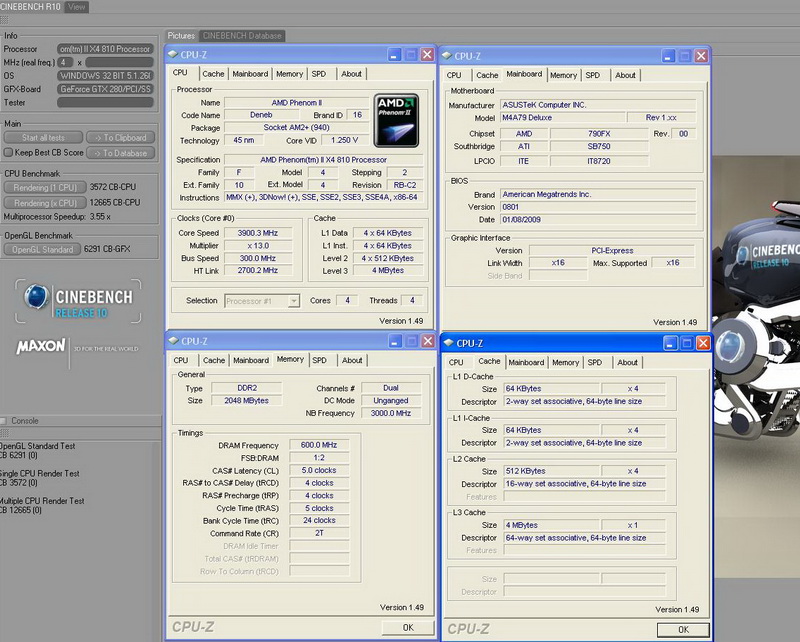Click the title bar icon of the Mainboard CPU-Z window
The height and width of the screenshot is (642, 800).
click(447, 56)
